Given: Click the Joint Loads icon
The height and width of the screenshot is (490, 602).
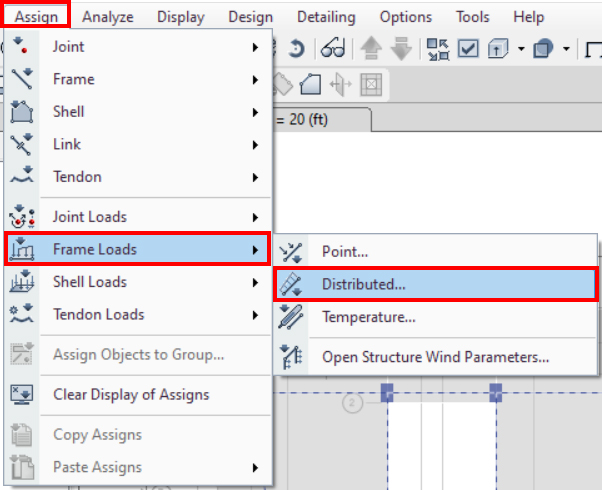Looking at the screenshot, I should 22,216.
